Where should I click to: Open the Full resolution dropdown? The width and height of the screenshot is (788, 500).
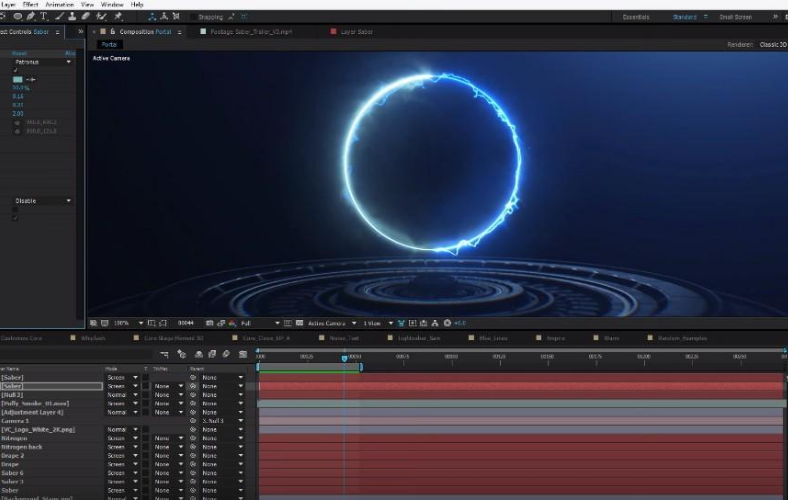pyautogui.click(x=260, y=323)
